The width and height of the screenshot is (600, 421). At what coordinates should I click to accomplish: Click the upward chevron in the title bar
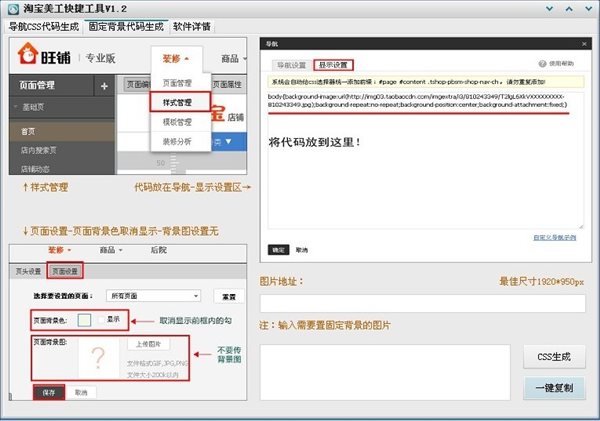(569, 9)
